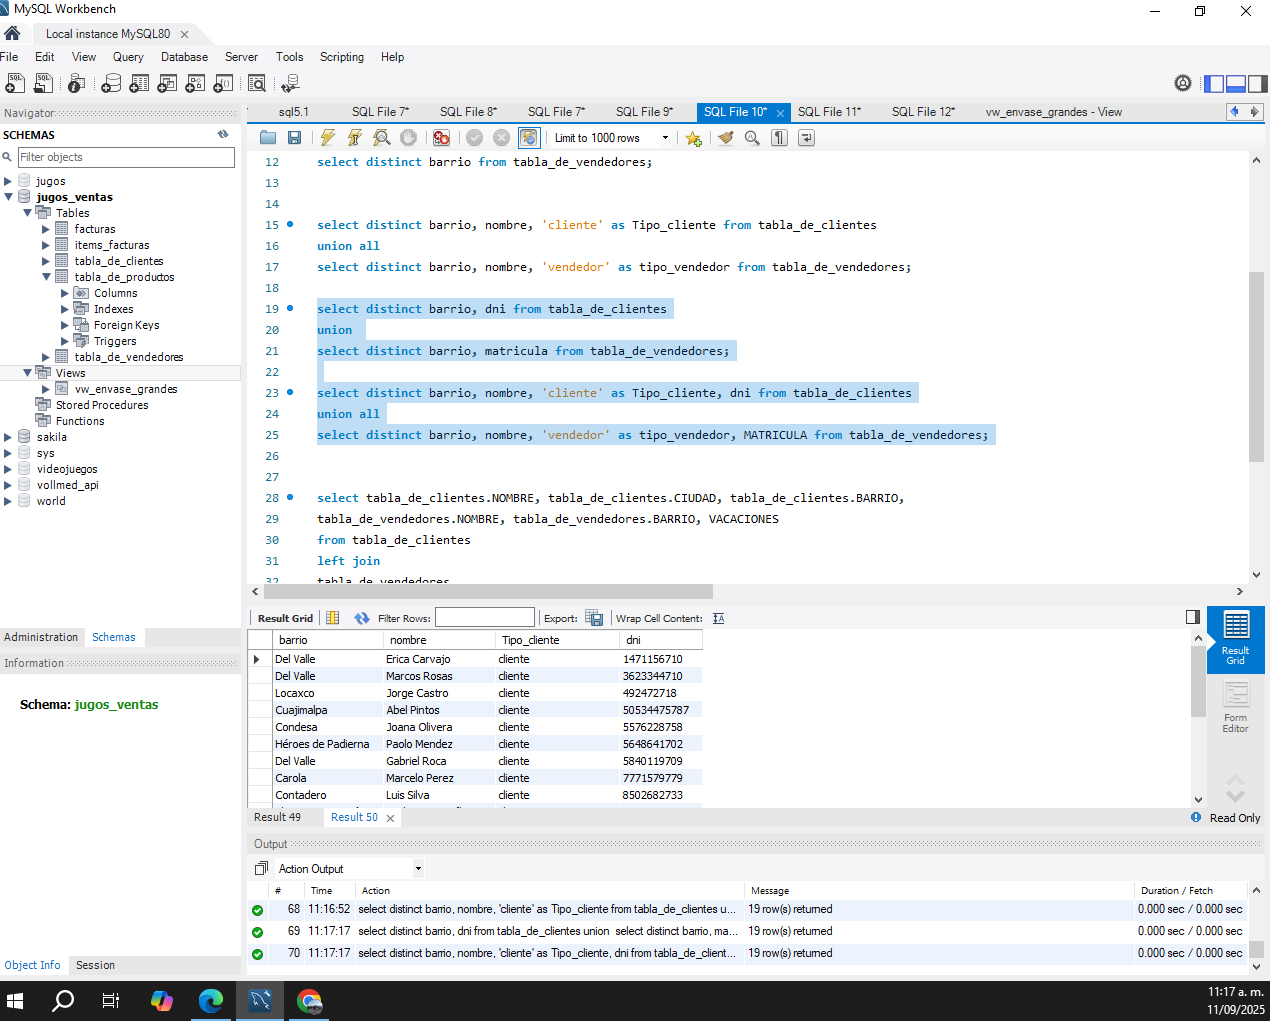Collapse the tabla_de_productos table

click(46, 277)
